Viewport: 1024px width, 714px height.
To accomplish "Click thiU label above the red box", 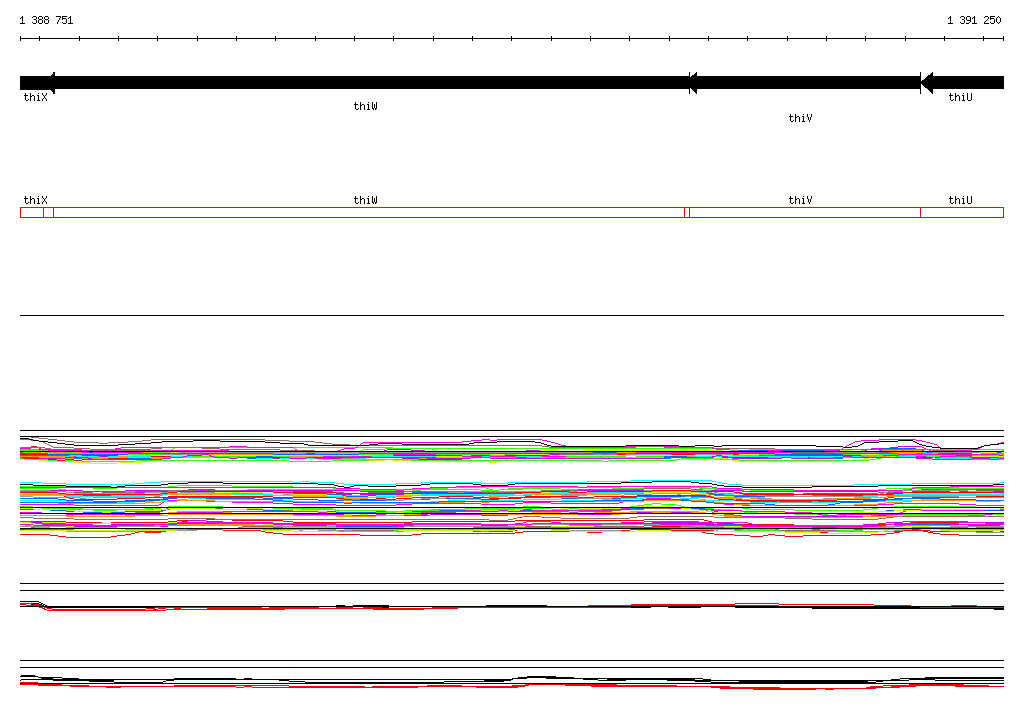I will pyautogui.click(x=960, y=200).
